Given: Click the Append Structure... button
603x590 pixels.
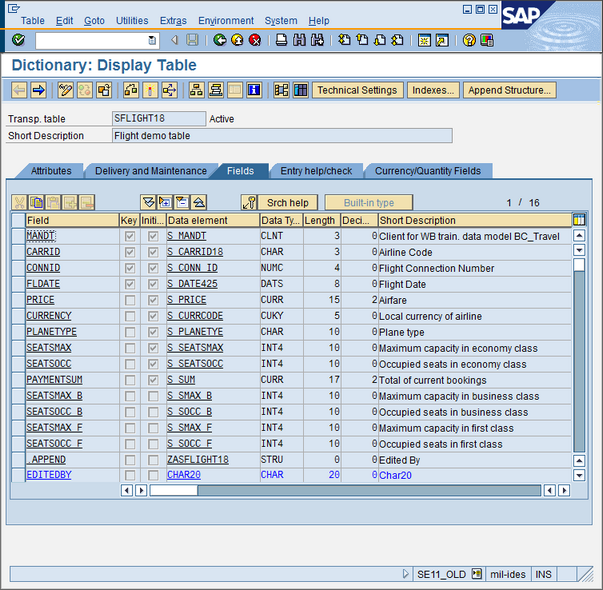Looking at the screenshot, I should point(510,90).
